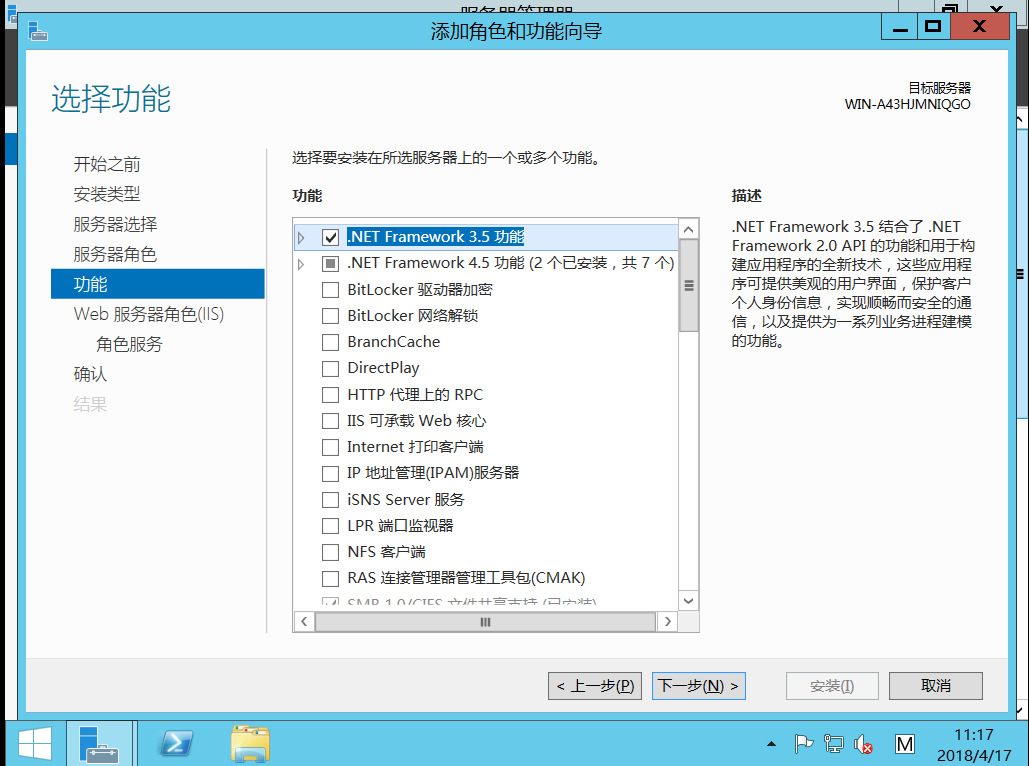Click 上一步(P) button
Screen dimensions: 1029x766
pos(595,686)
